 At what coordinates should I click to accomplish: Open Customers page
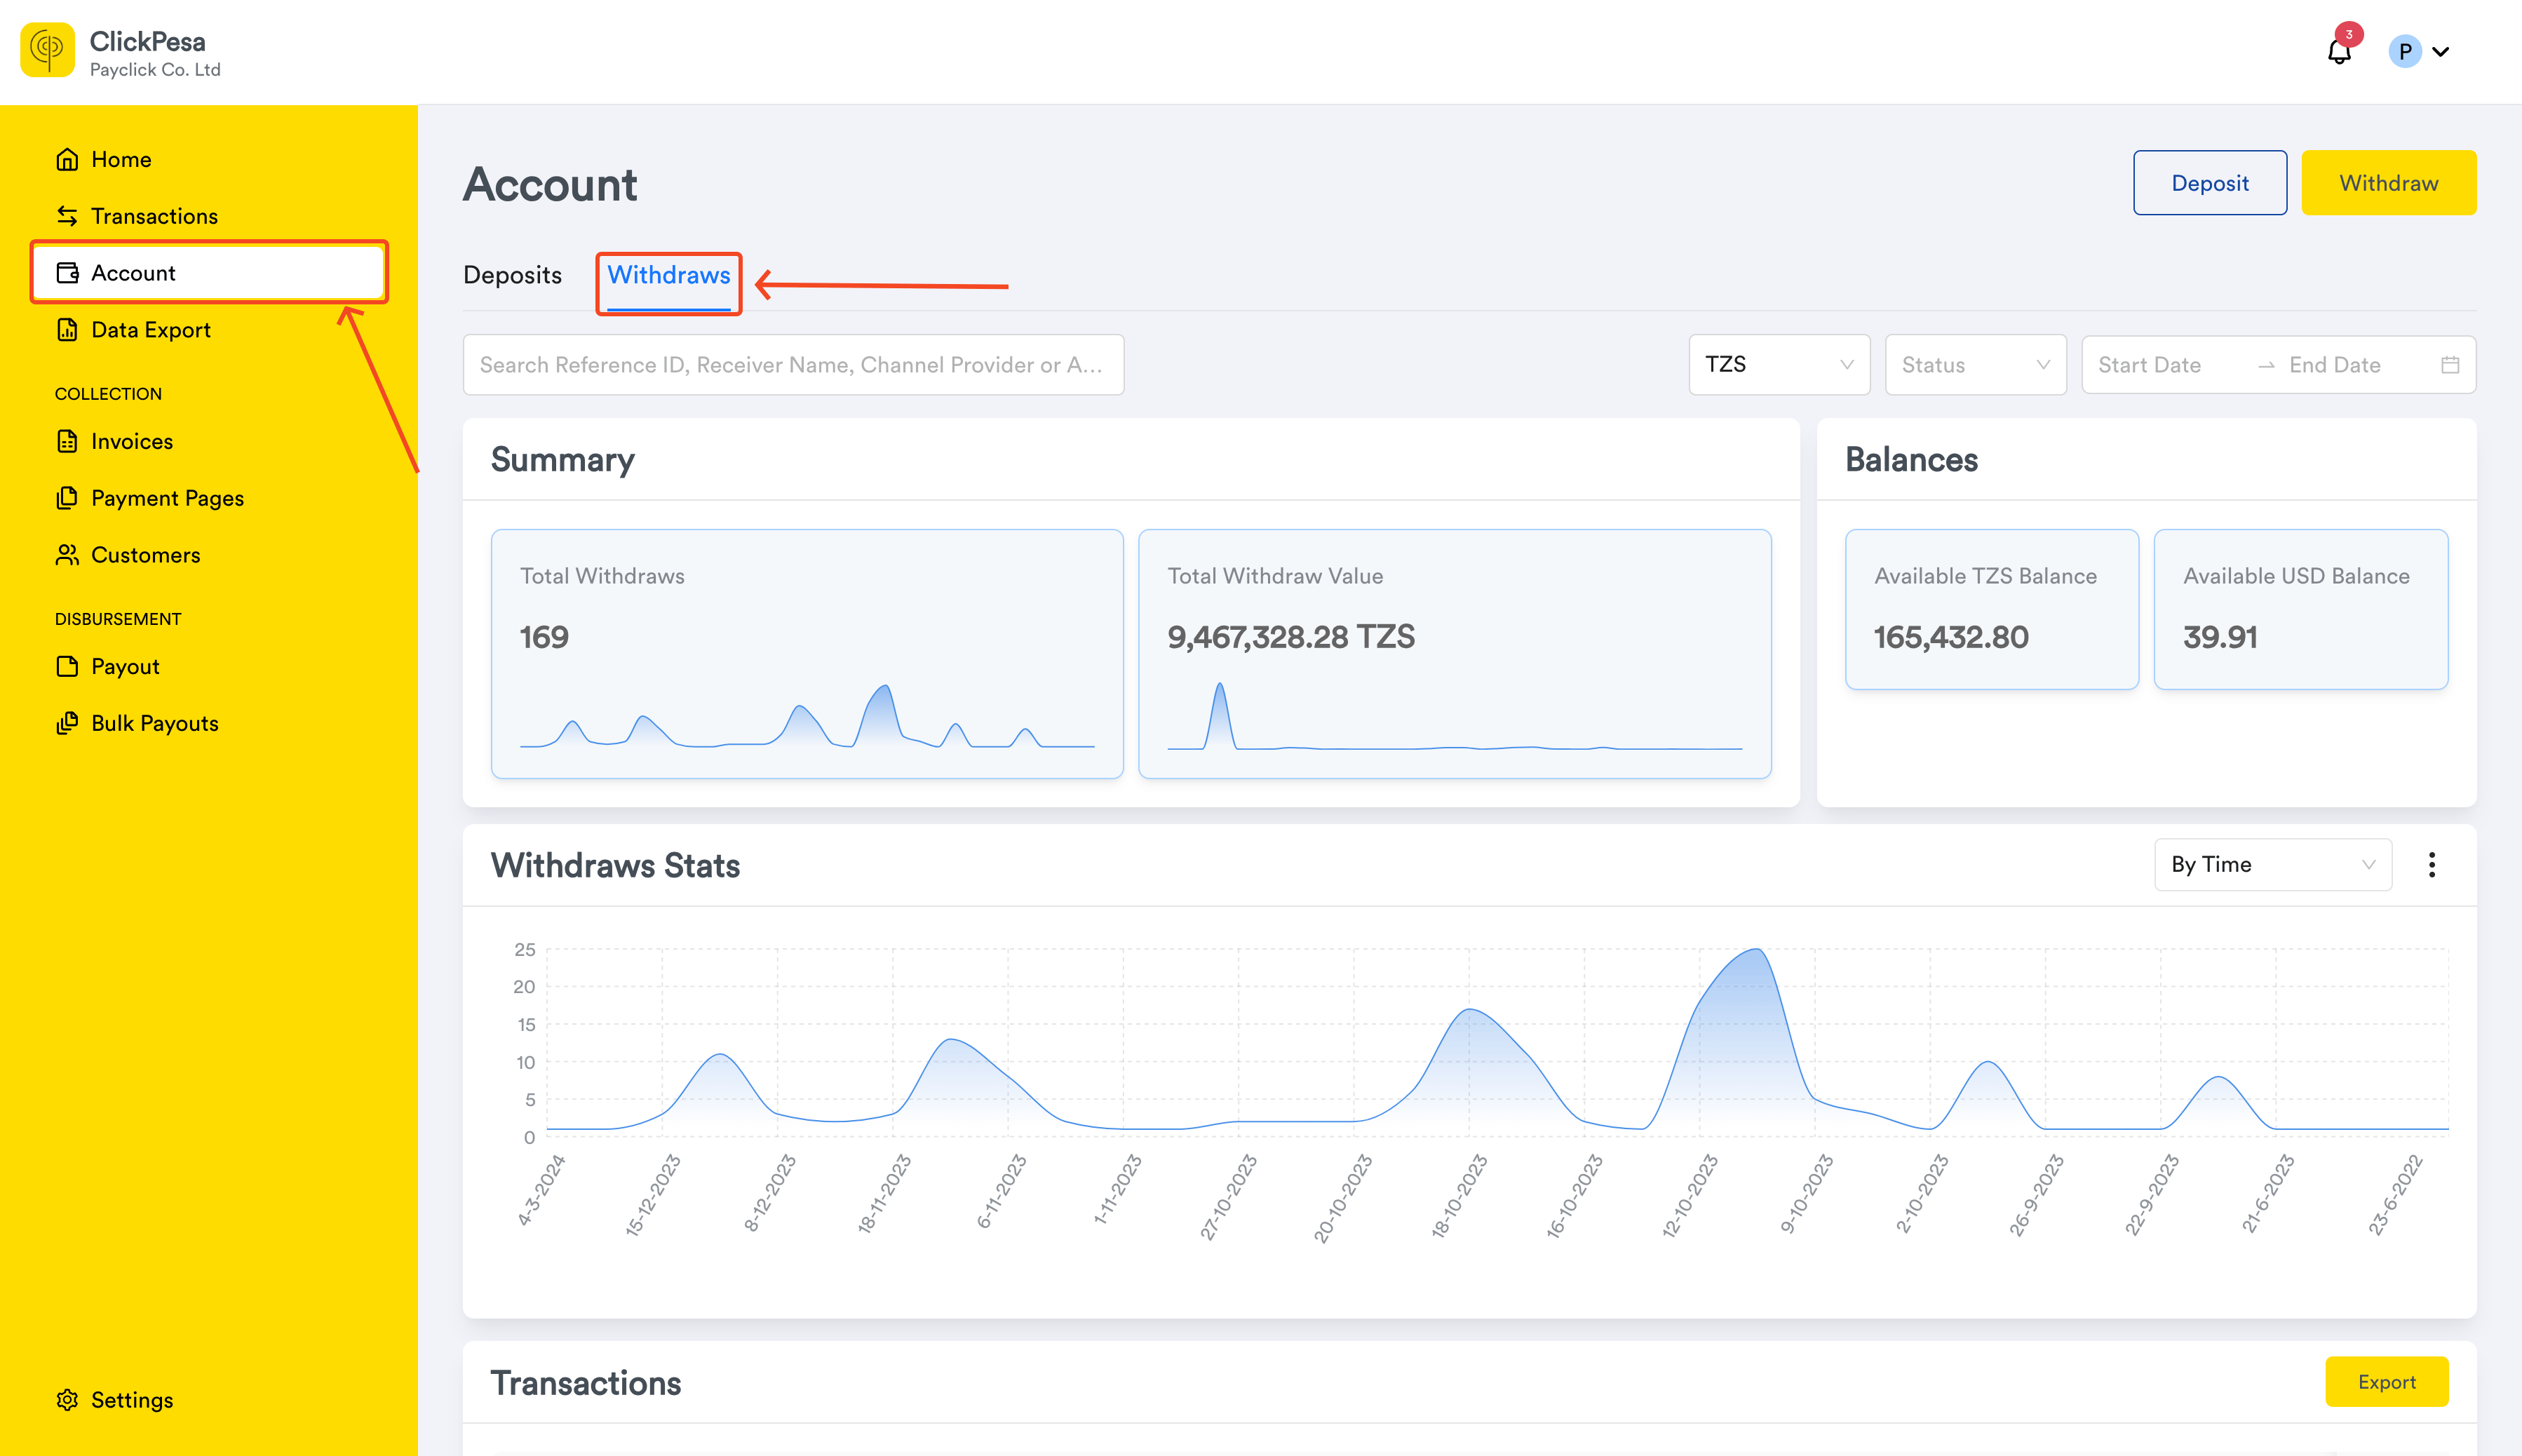coord(145,555)
